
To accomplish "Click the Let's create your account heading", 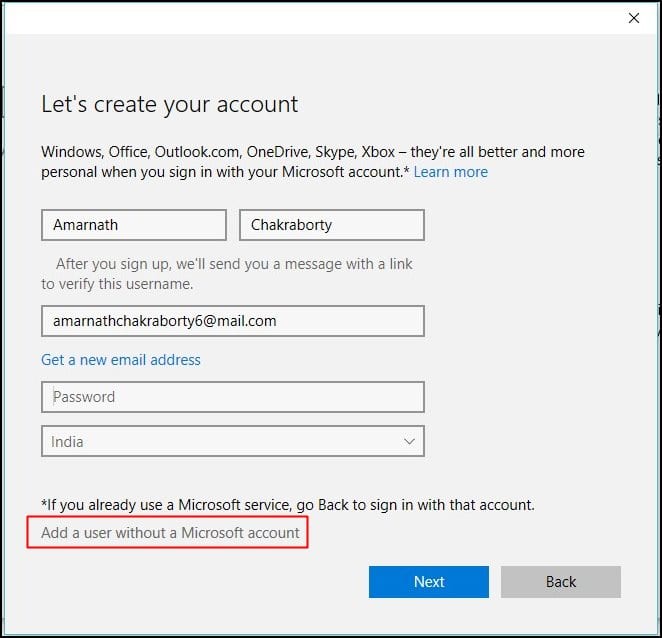I will point(170,104).
